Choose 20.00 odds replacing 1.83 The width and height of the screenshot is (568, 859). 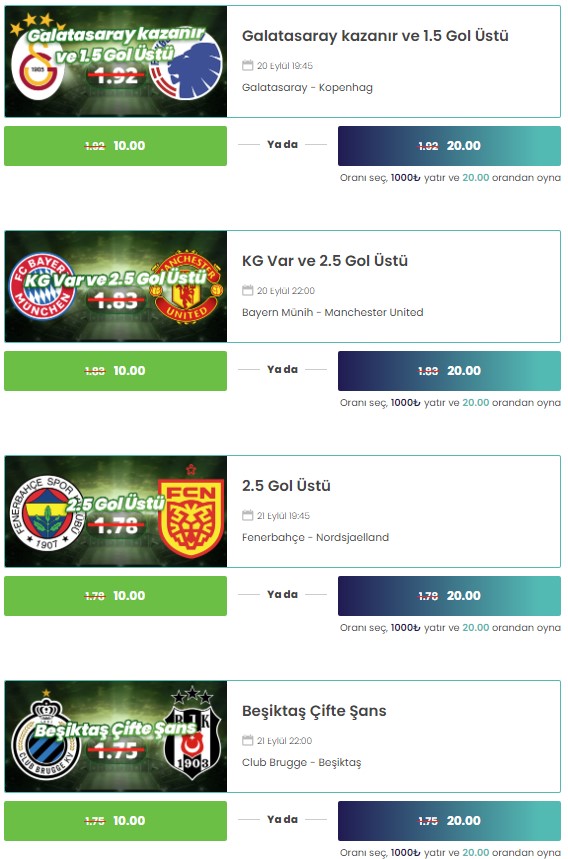point(449,371)
